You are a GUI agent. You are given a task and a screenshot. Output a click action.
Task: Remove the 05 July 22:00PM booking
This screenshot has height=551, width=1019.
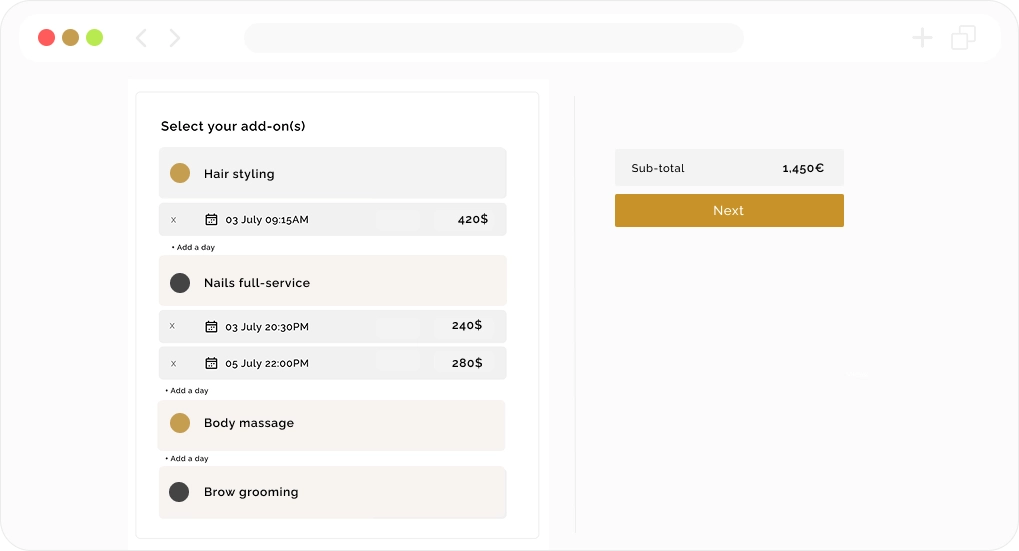coord(173,363)
